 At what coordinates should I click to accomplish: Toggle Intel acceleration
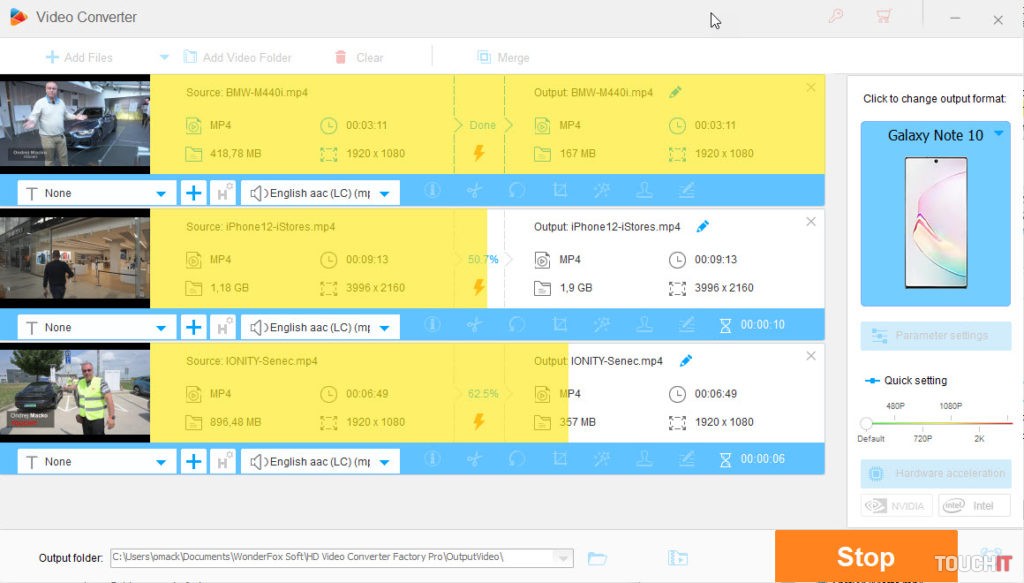click(974, 506)
